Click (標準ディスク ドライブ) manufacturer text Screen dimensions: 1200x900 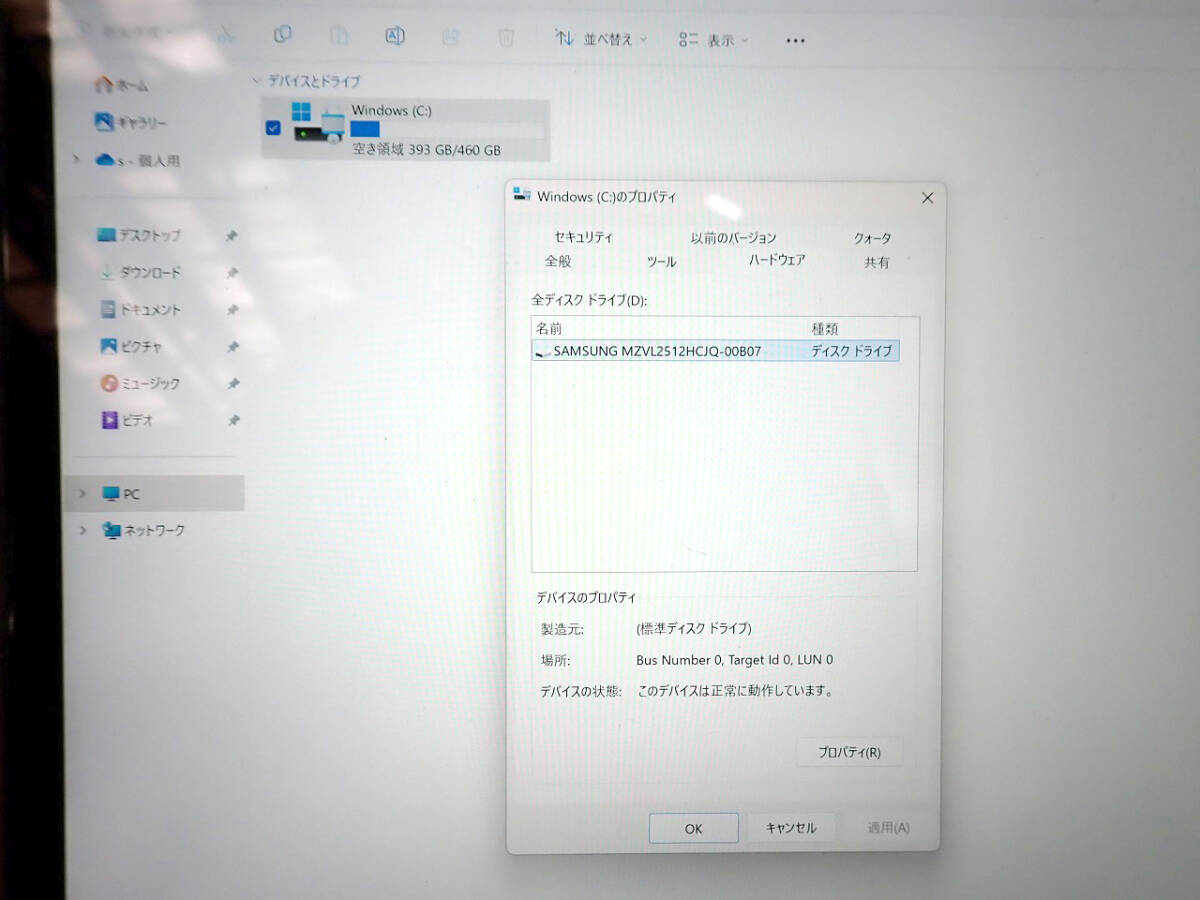(x=694, y=629)
